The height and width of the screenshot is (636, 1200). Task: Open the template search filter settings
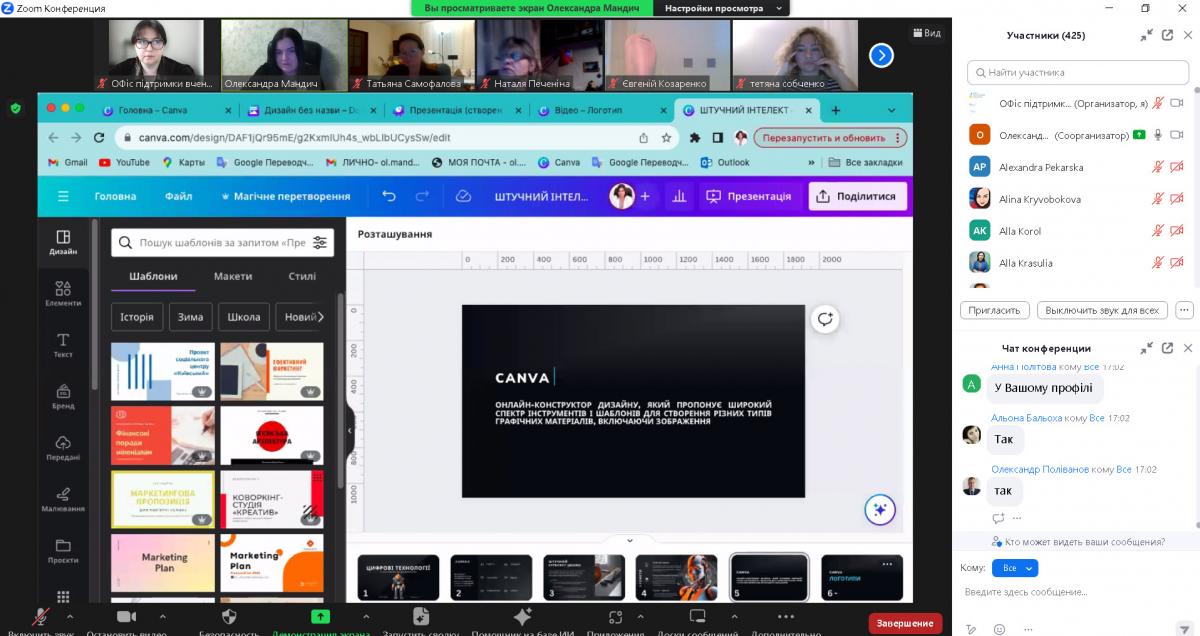[320, 242]
